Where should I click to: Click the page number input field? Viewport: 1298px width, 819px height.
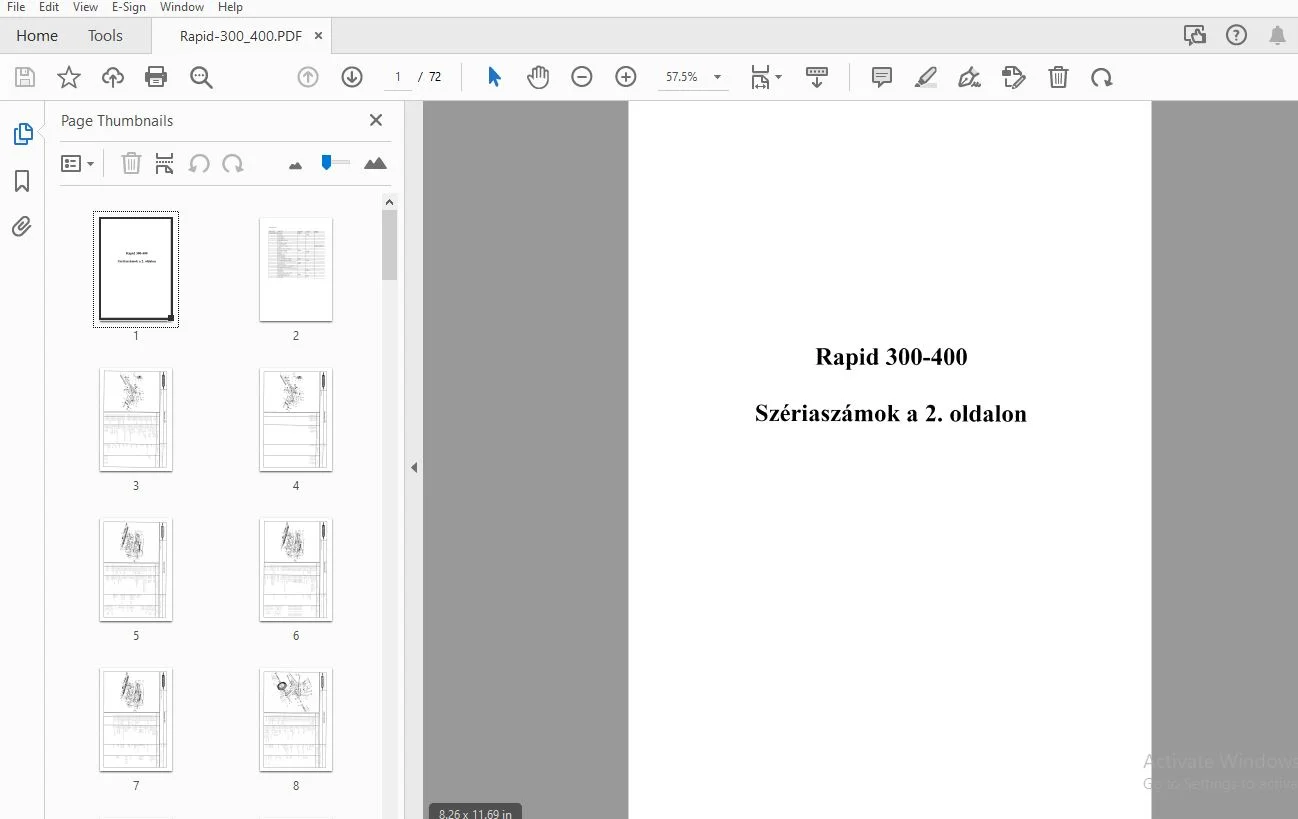[x=398, y=77]
